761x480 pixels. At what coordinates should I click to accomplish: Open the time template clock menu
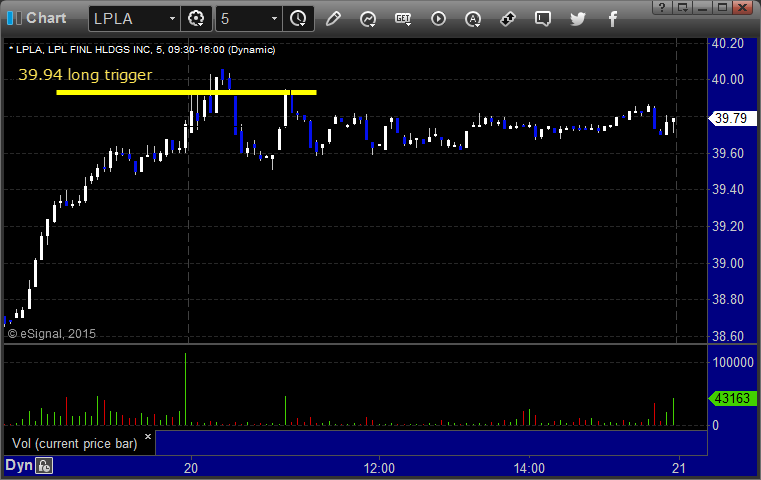tap(298, 19)
